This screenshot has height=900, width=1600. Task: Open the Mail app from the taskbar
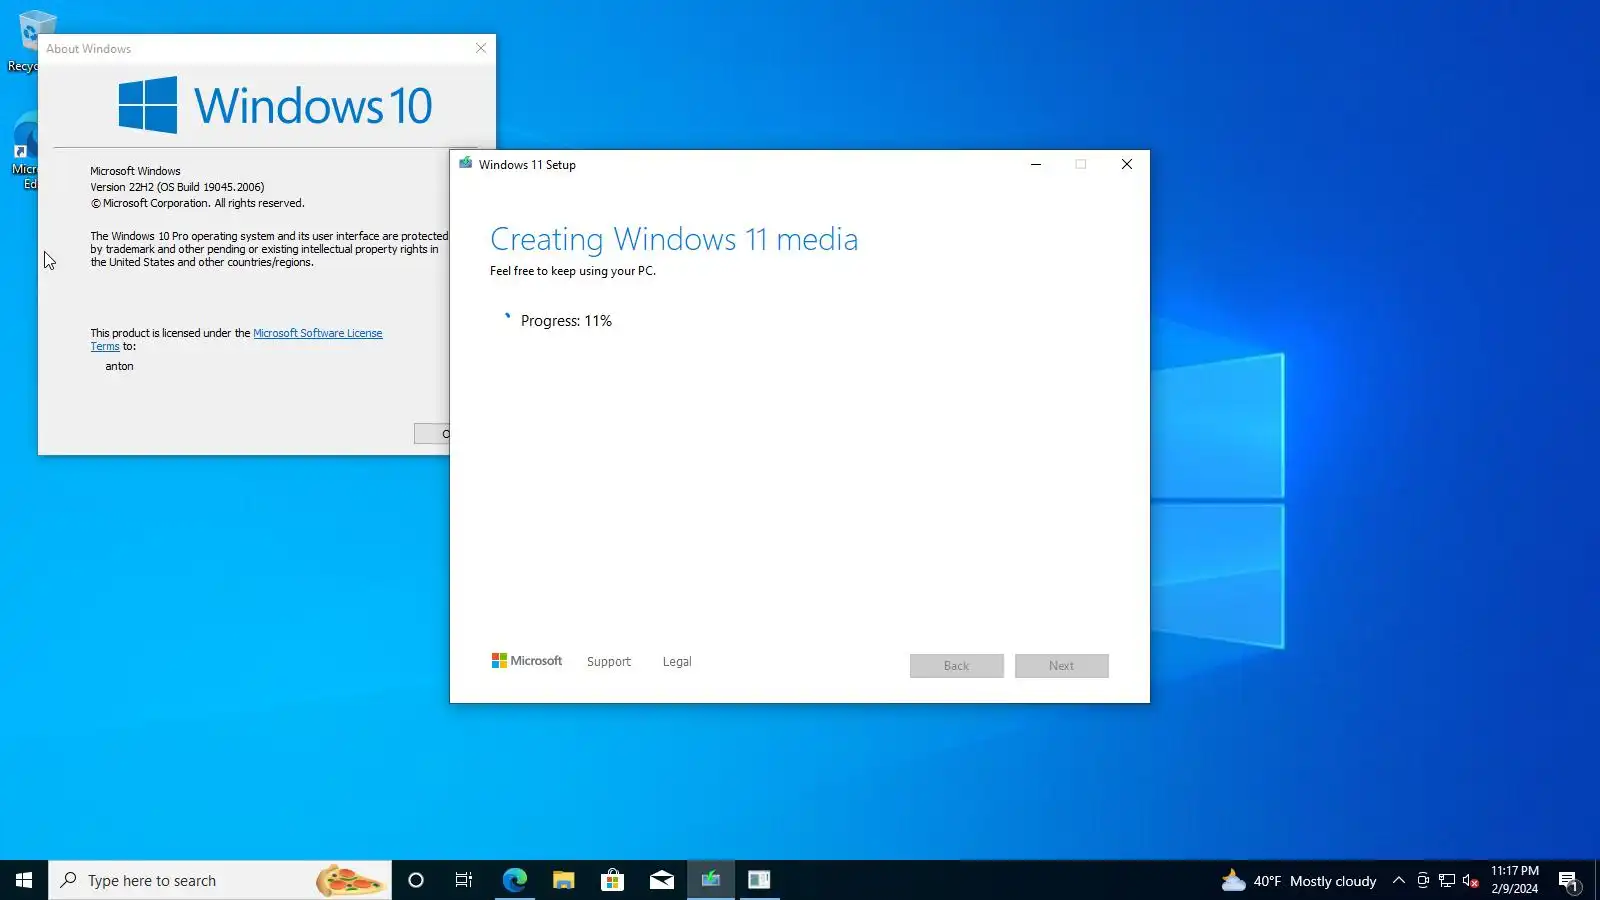[x=661, y=880]
